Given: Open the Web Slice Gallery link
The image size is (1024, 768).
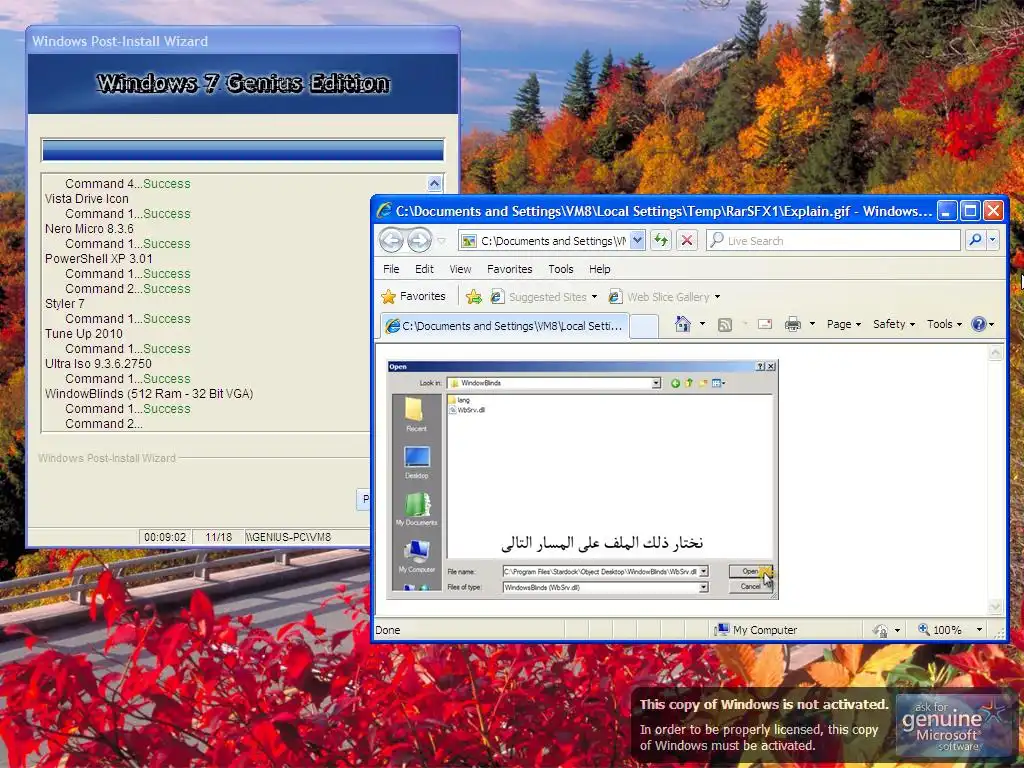Looking at the screenshot, I should click(x=664, y=297).
